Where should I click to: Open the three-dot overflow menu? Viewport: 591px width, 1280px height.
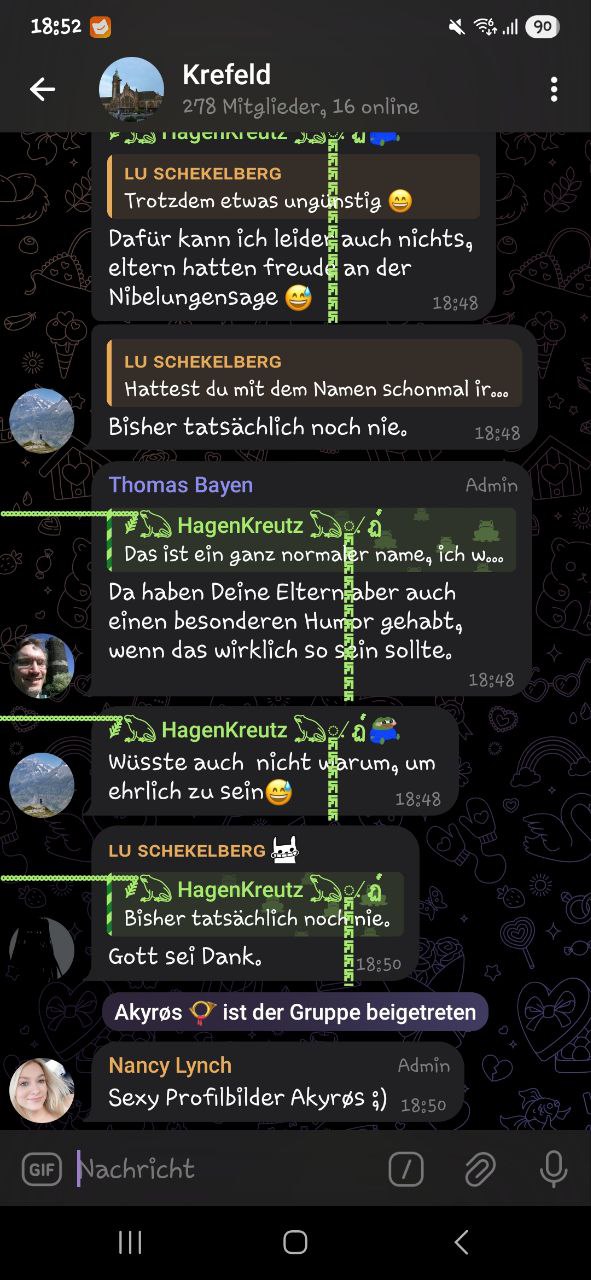553,89
